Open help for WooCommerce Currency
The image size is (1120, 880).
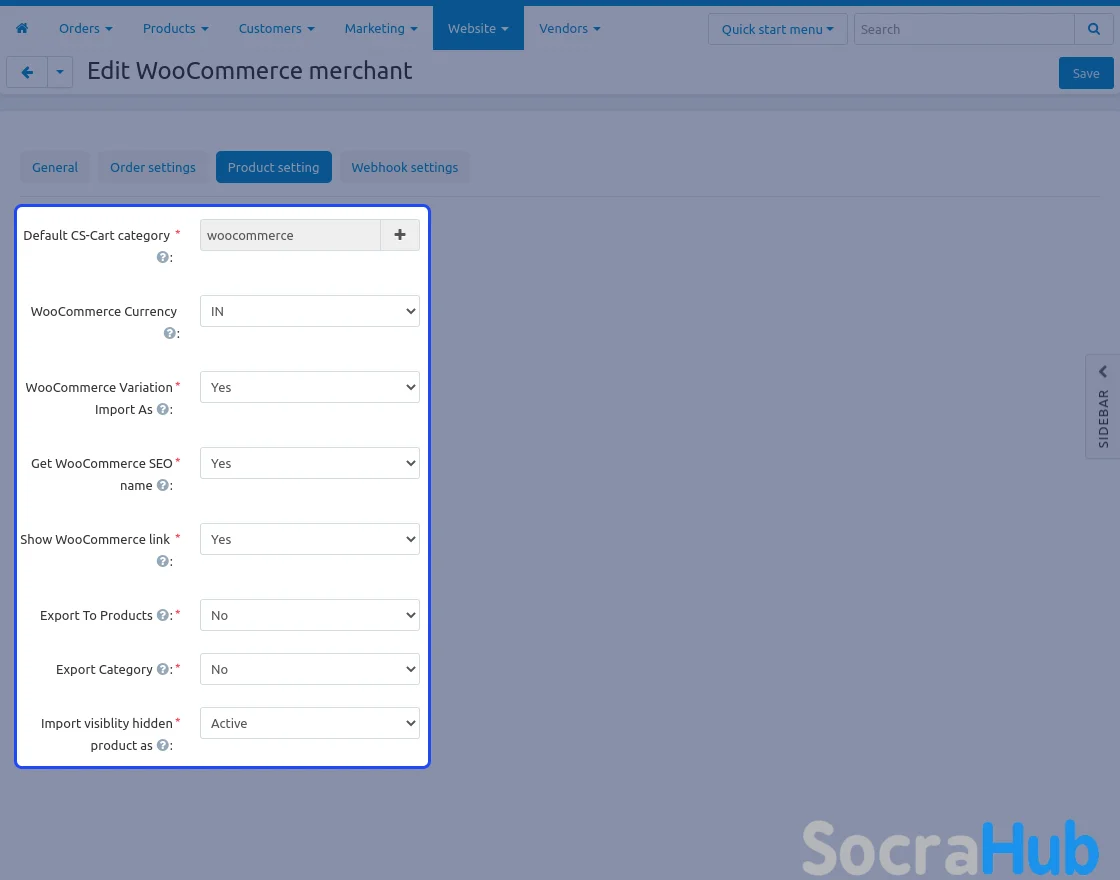point(169,333)
